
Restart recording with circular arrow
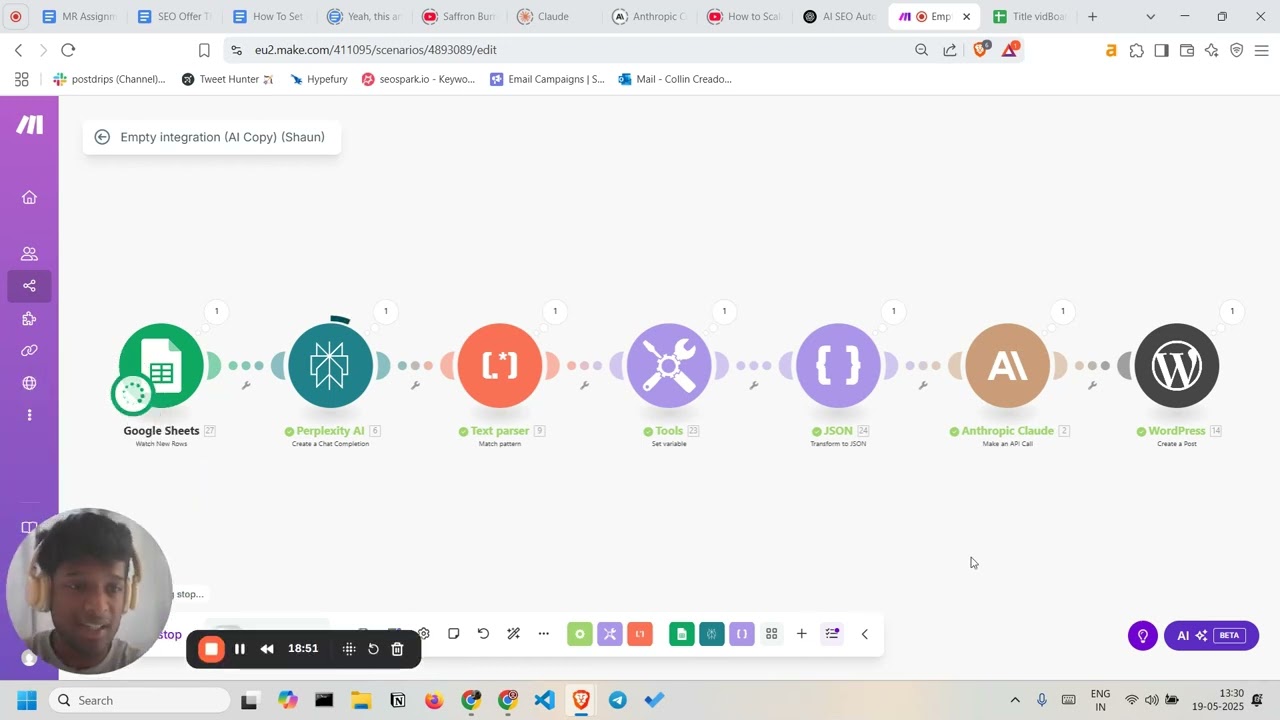373,649
